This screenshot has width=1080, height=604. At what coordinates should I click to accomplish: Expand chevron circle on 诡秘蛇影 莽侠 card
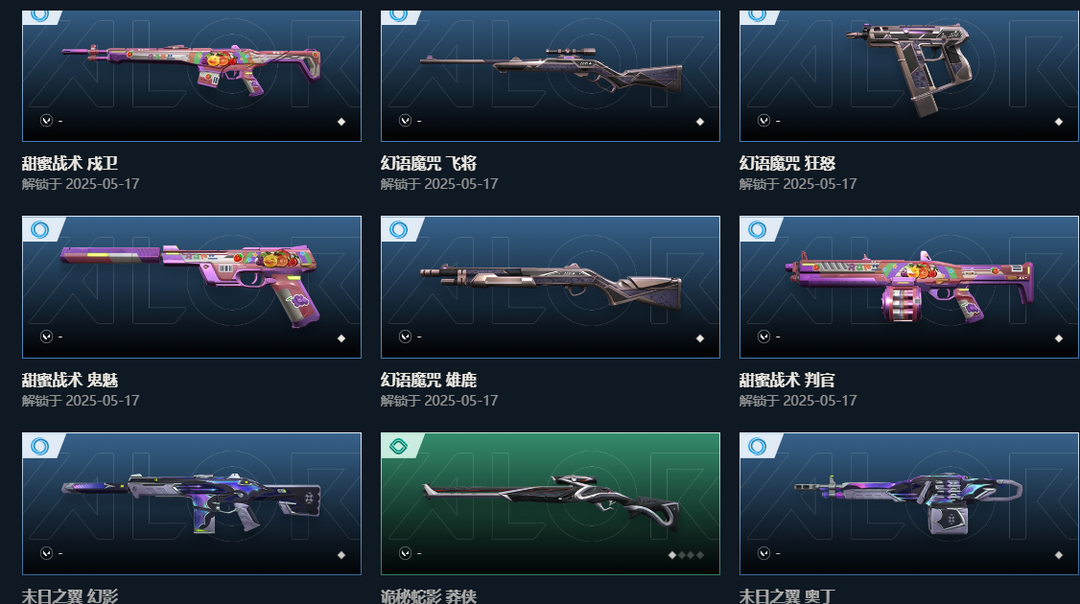point(405,553)
